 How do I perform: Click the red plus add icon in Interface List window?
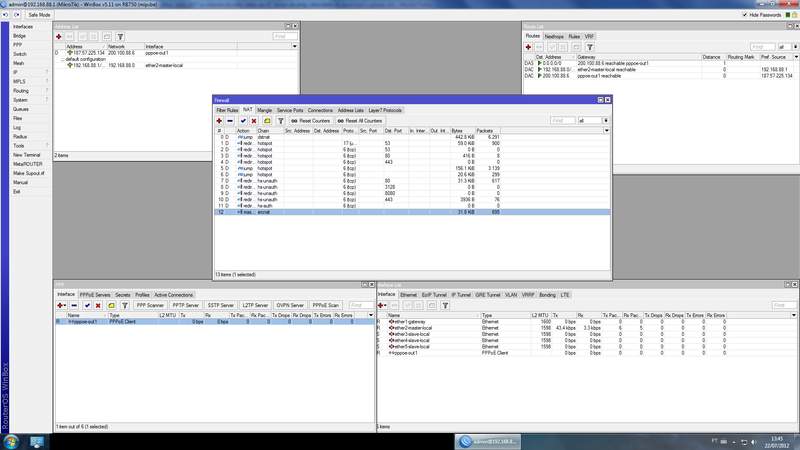pos(382,305)
